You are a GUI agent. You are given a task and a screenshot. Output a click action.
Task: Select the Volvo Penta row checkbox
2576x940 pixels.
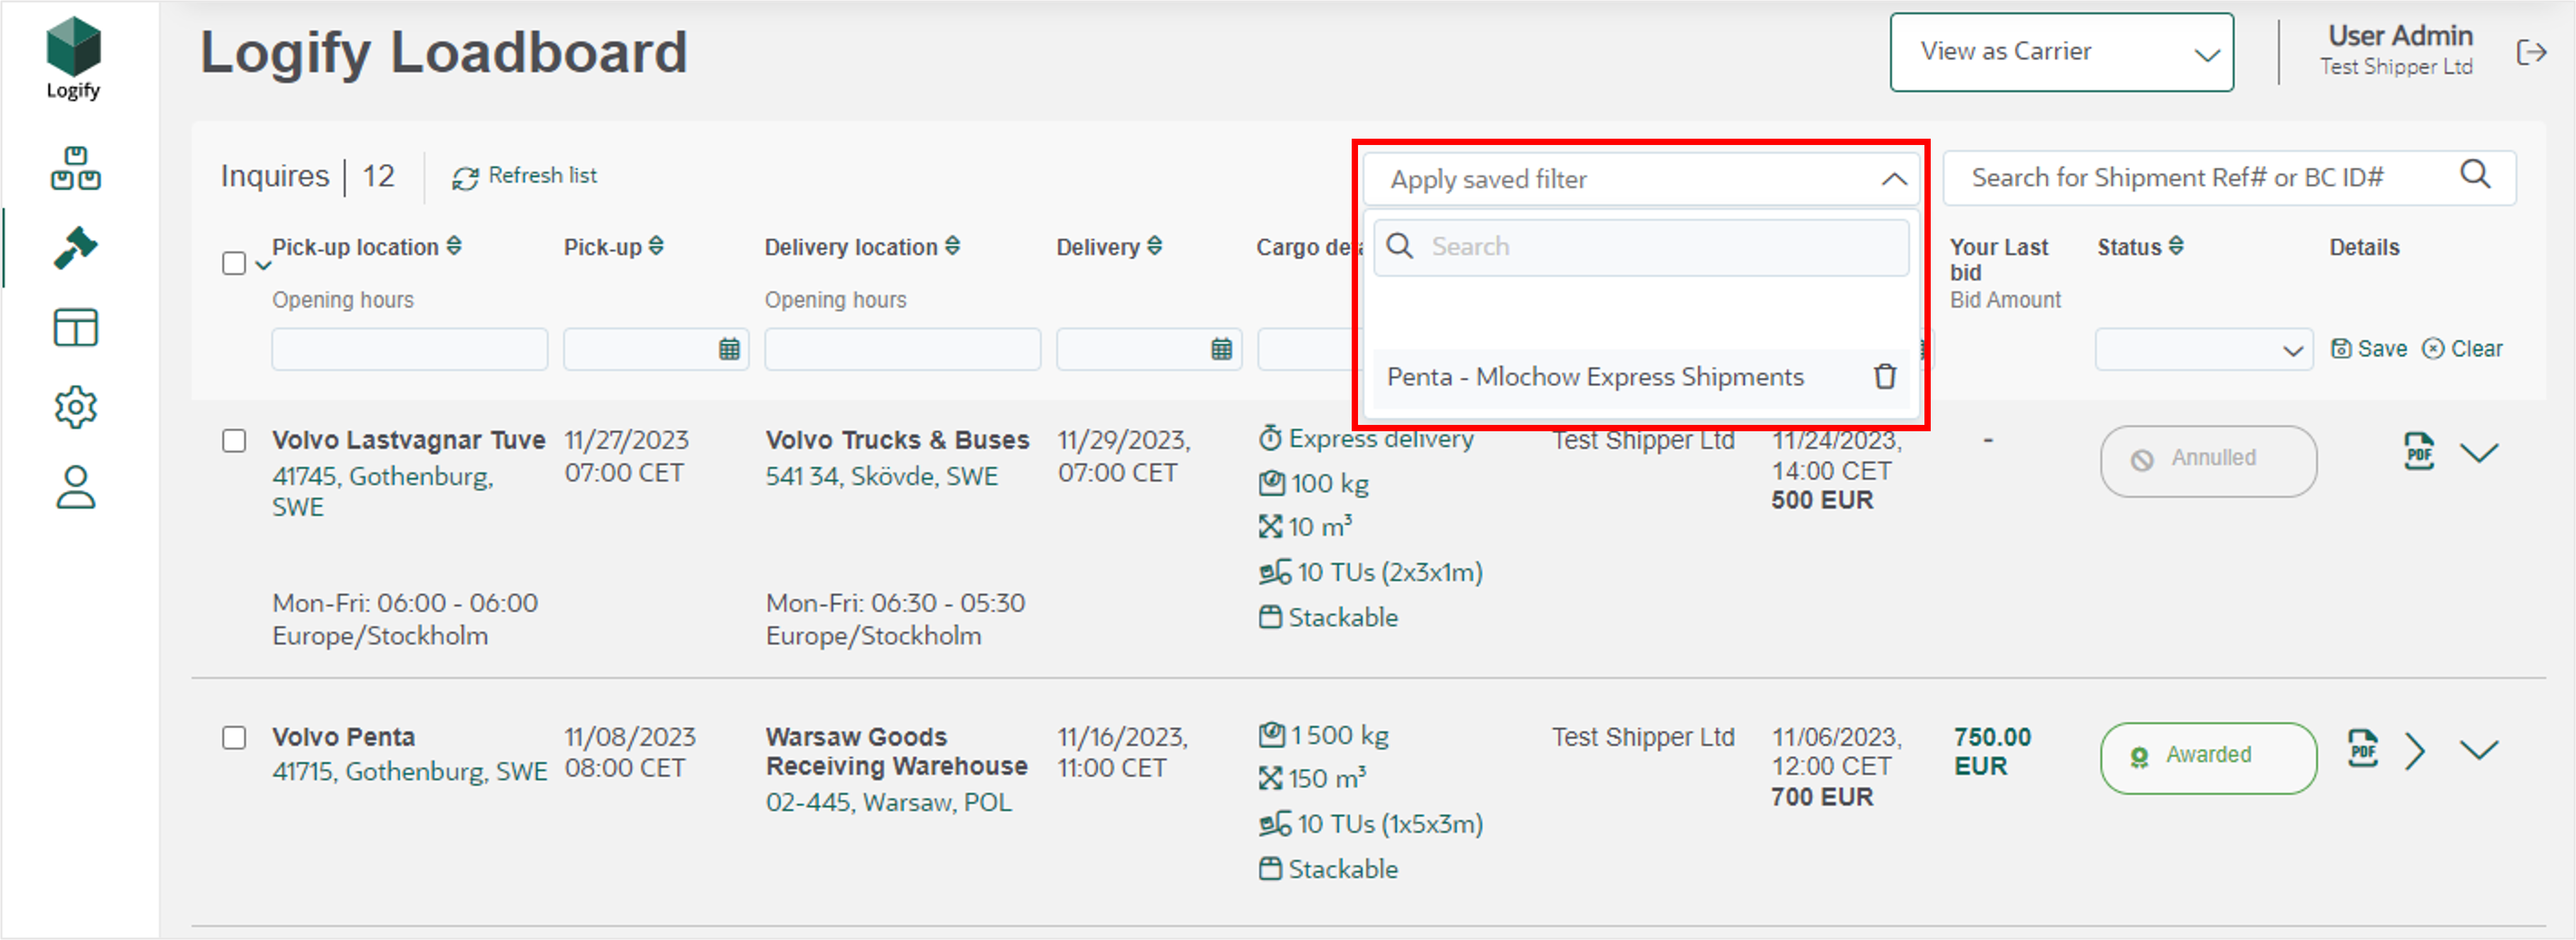pos(234,738)
